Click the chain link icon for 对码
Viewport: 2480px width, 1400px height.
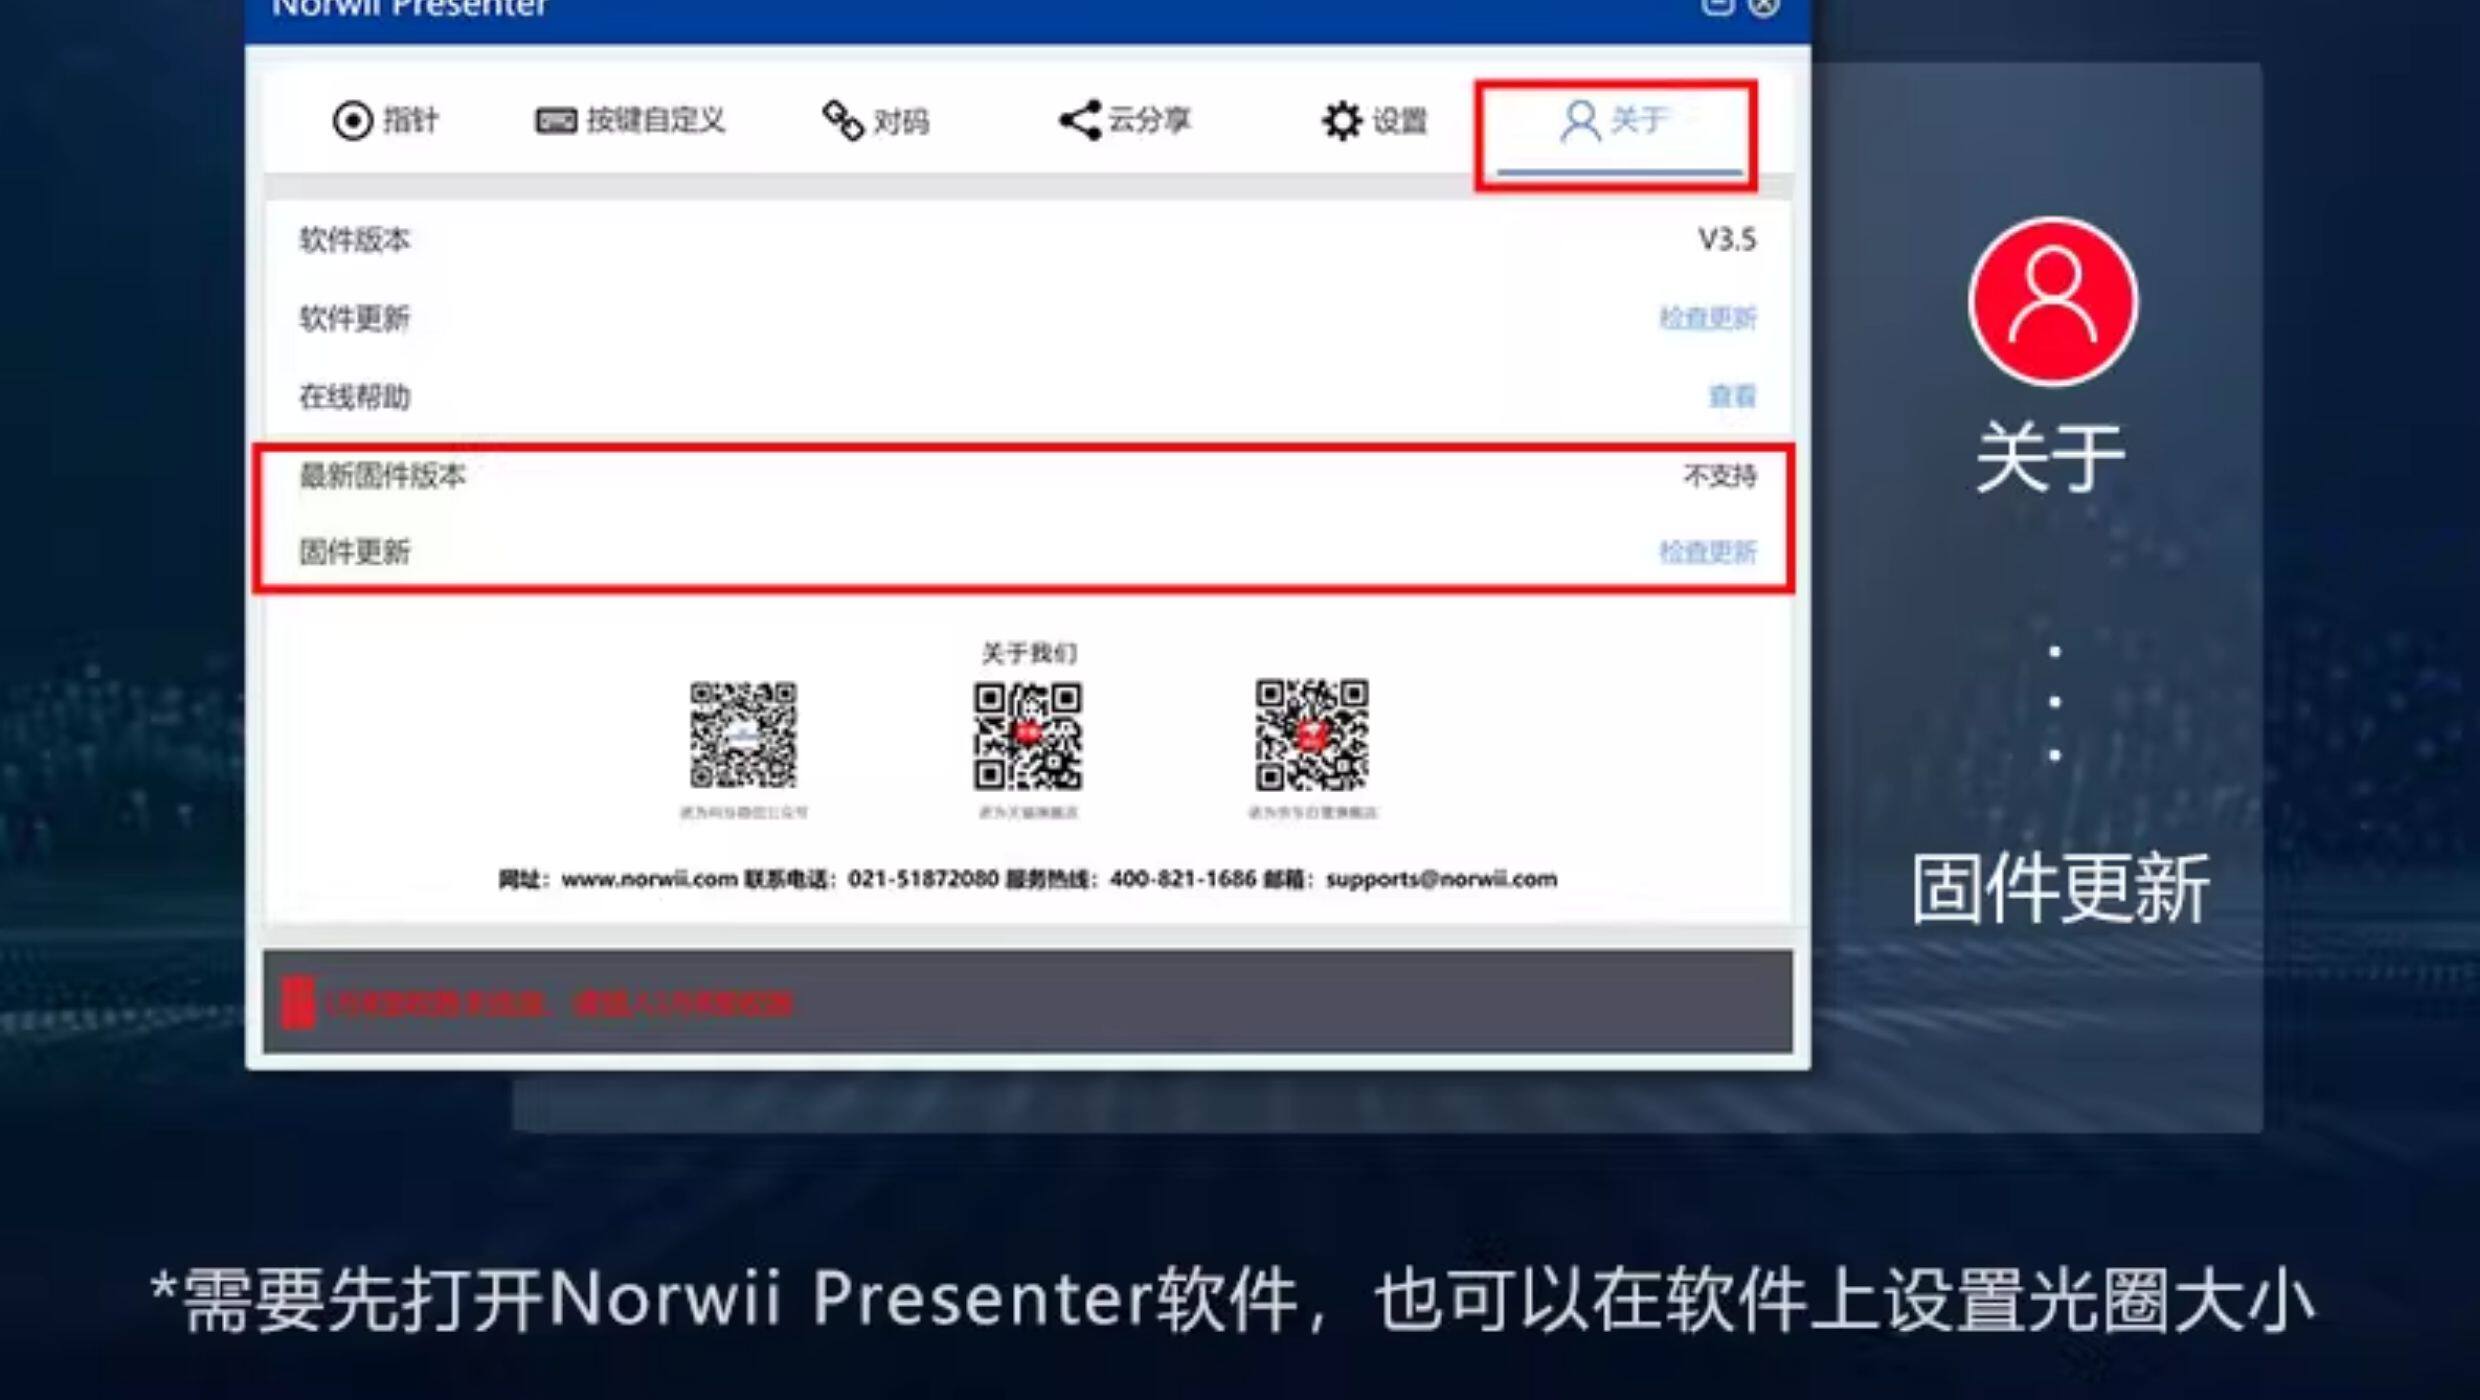coord(842,121)
